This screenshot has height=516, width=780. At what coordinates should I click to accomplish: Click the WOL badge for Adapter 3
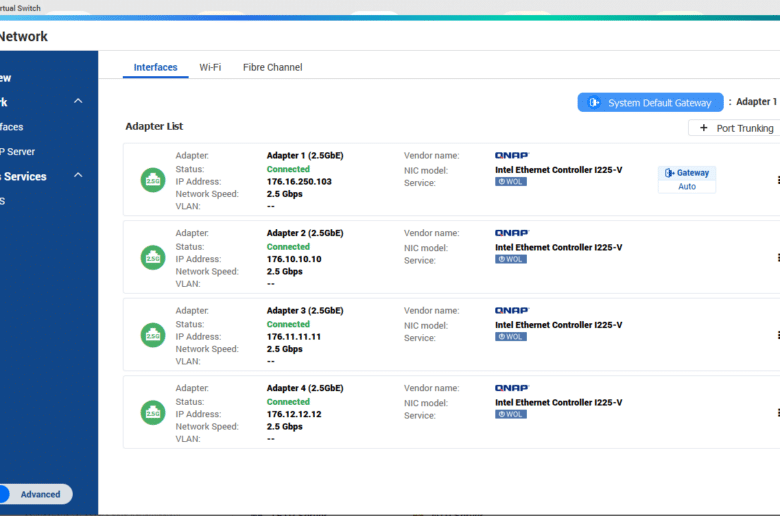coord(510,337)
